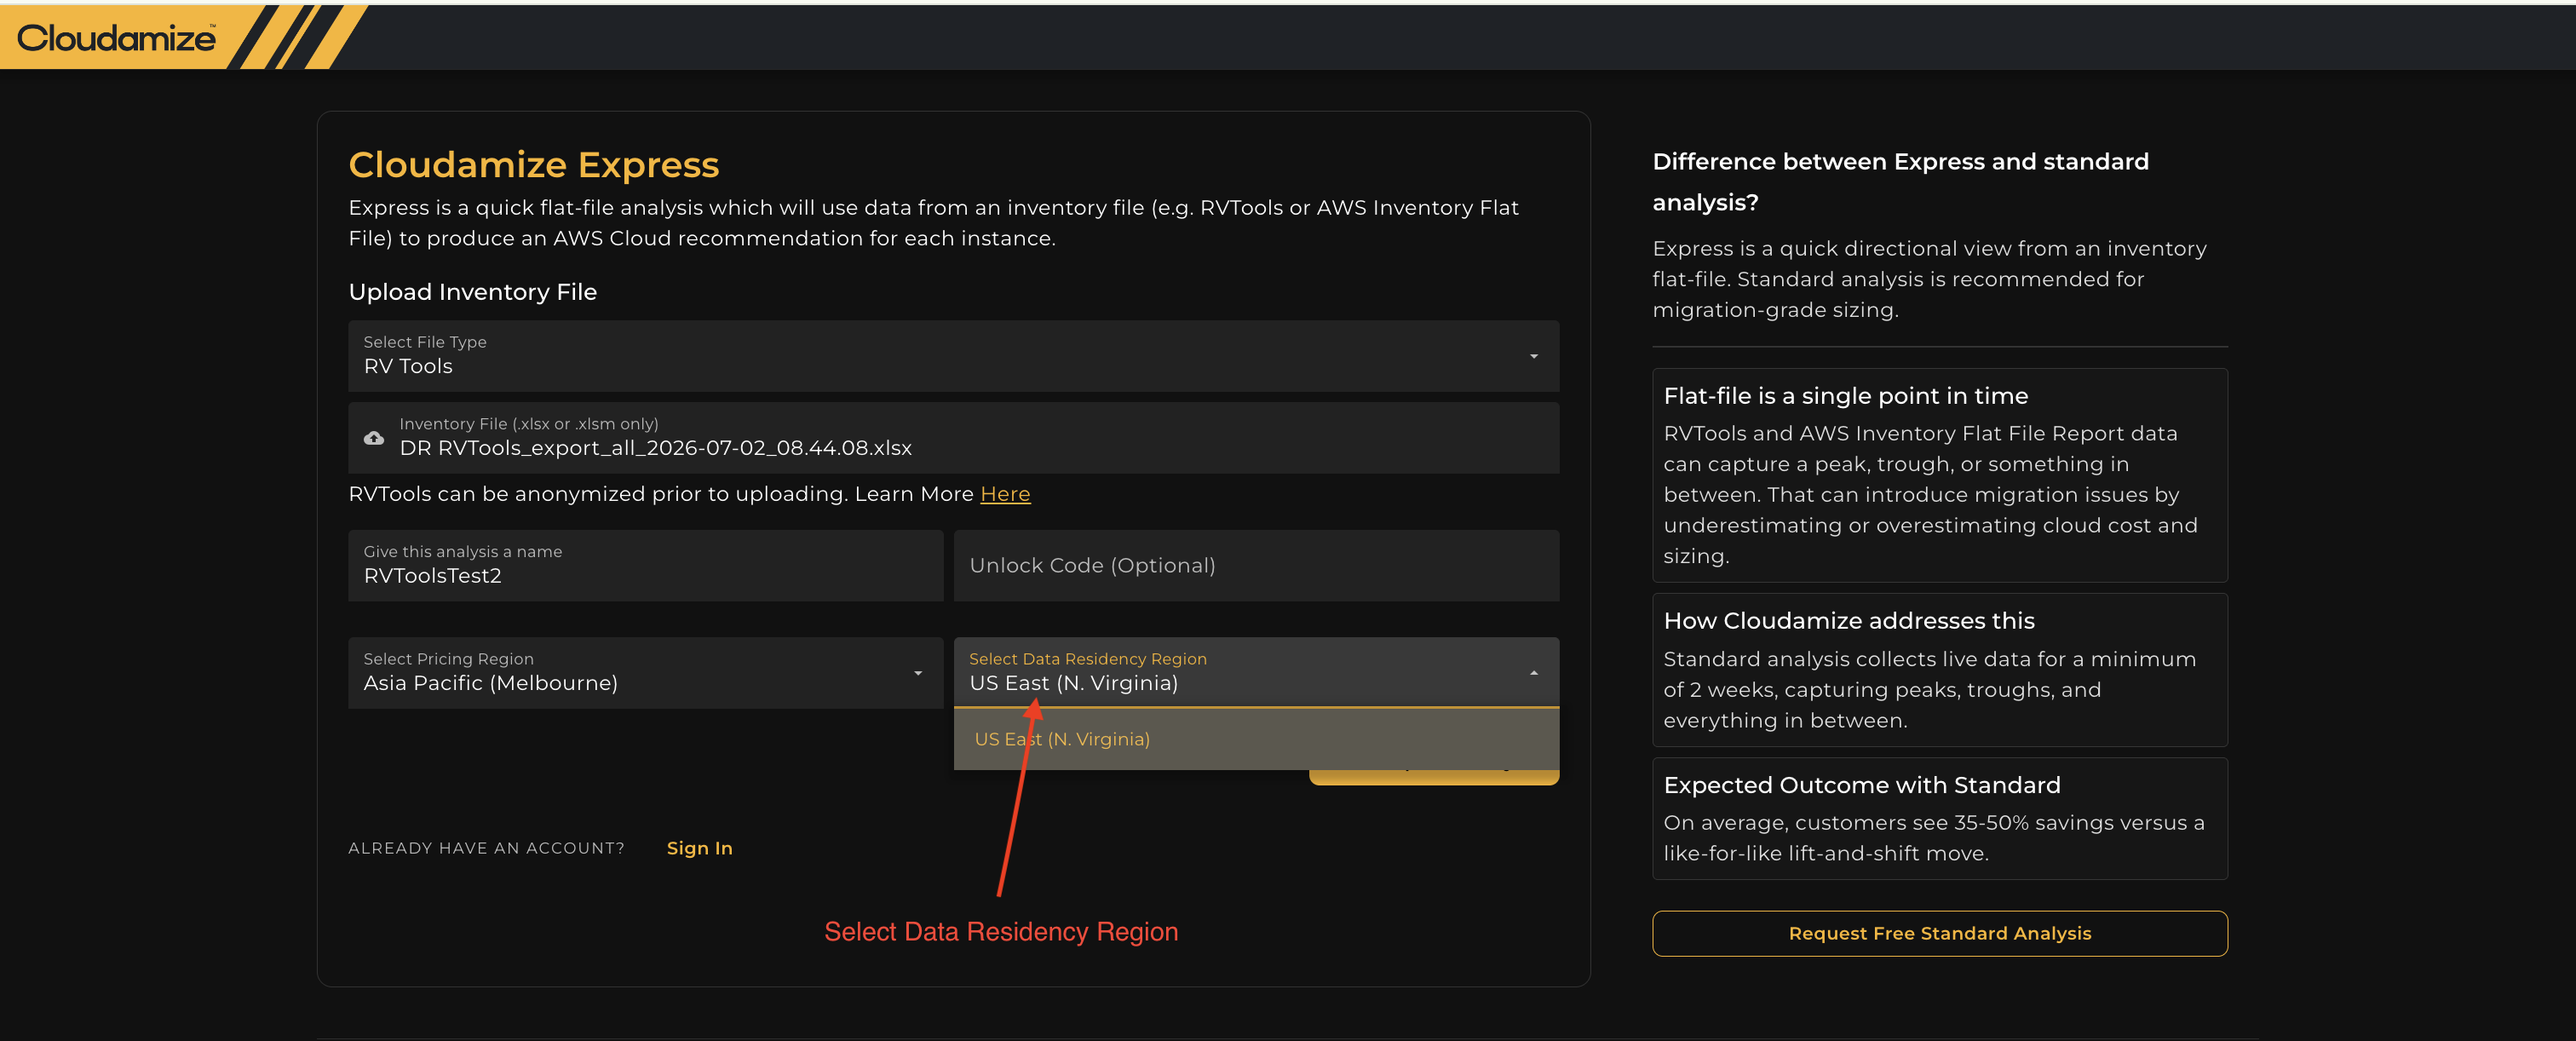Expand the file type dropdown arrow
The height and width of the screenshot is (1041, 2576).
point(1533,357)
